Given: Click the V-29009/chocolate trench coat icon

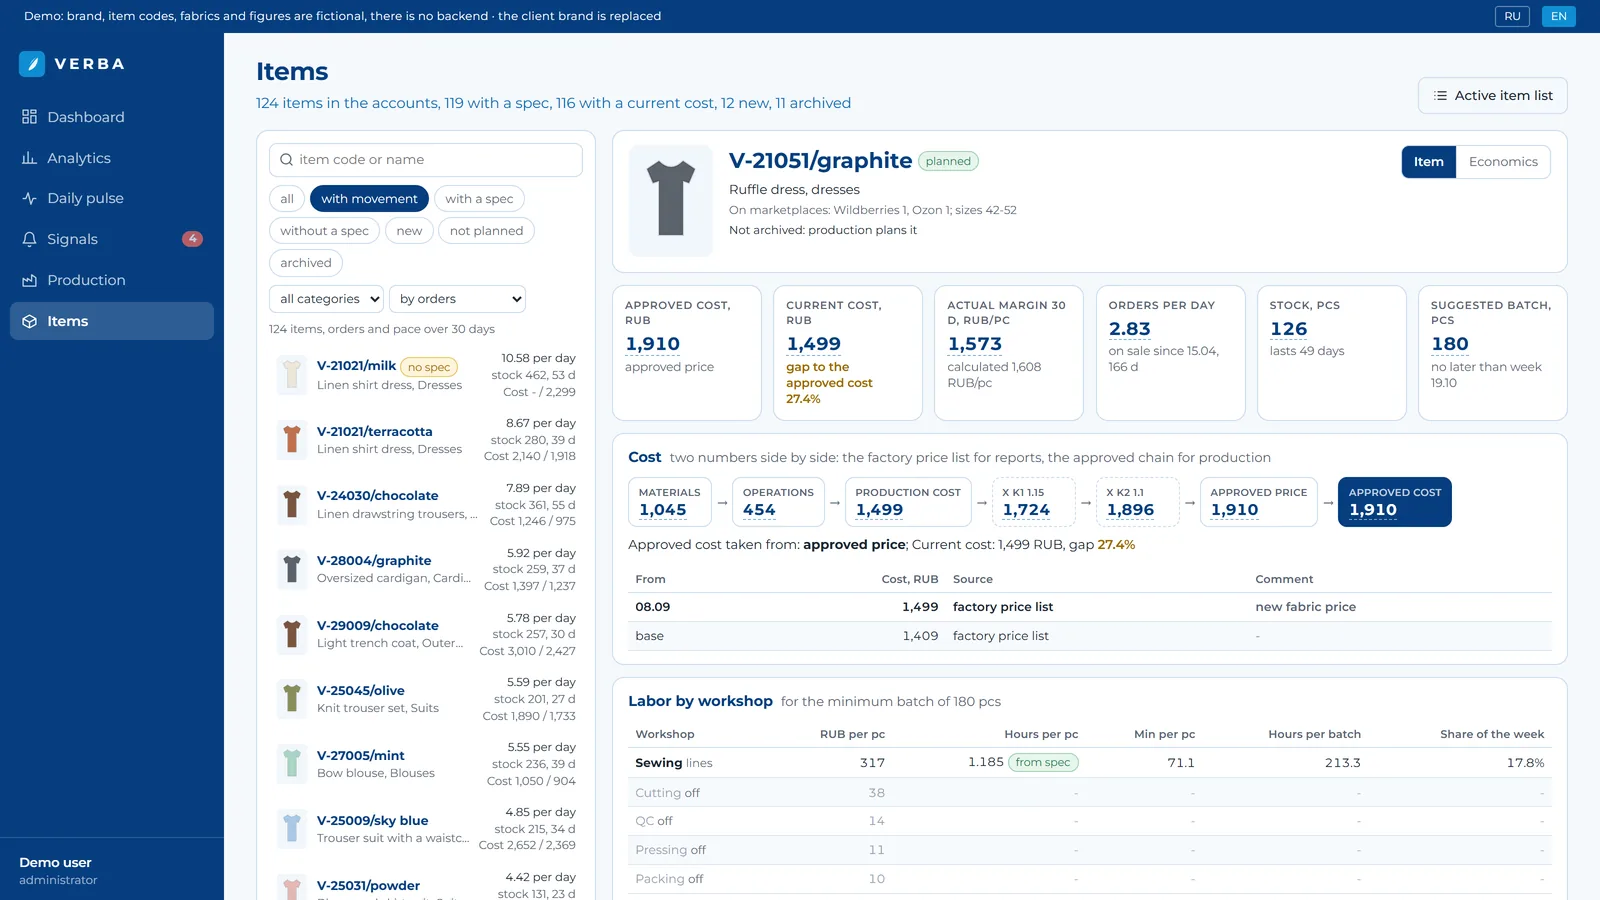Looking at the screenshot, I should tap(291, 634).
